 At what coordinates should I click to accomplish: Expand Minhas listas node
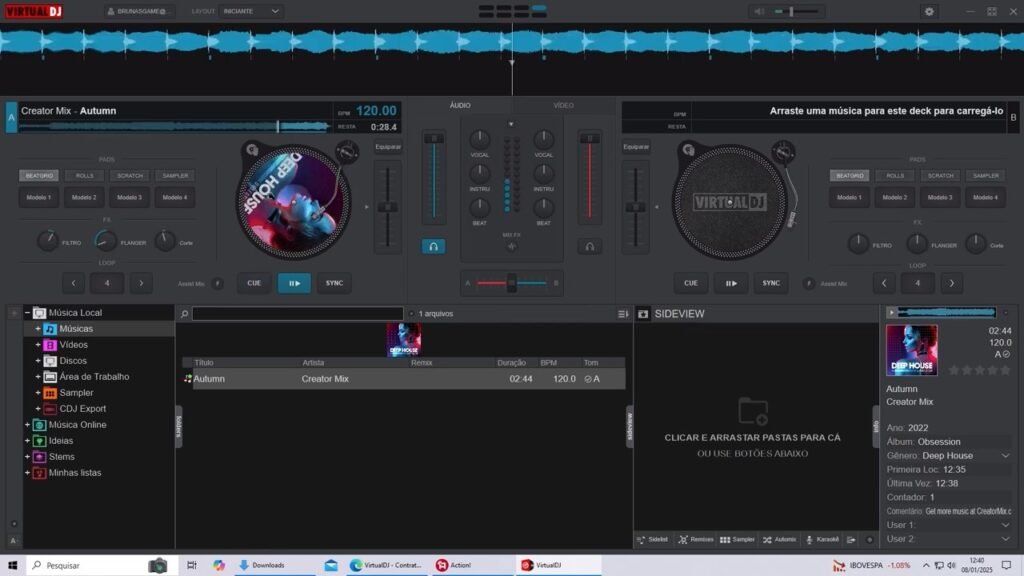tap(27, 473)
